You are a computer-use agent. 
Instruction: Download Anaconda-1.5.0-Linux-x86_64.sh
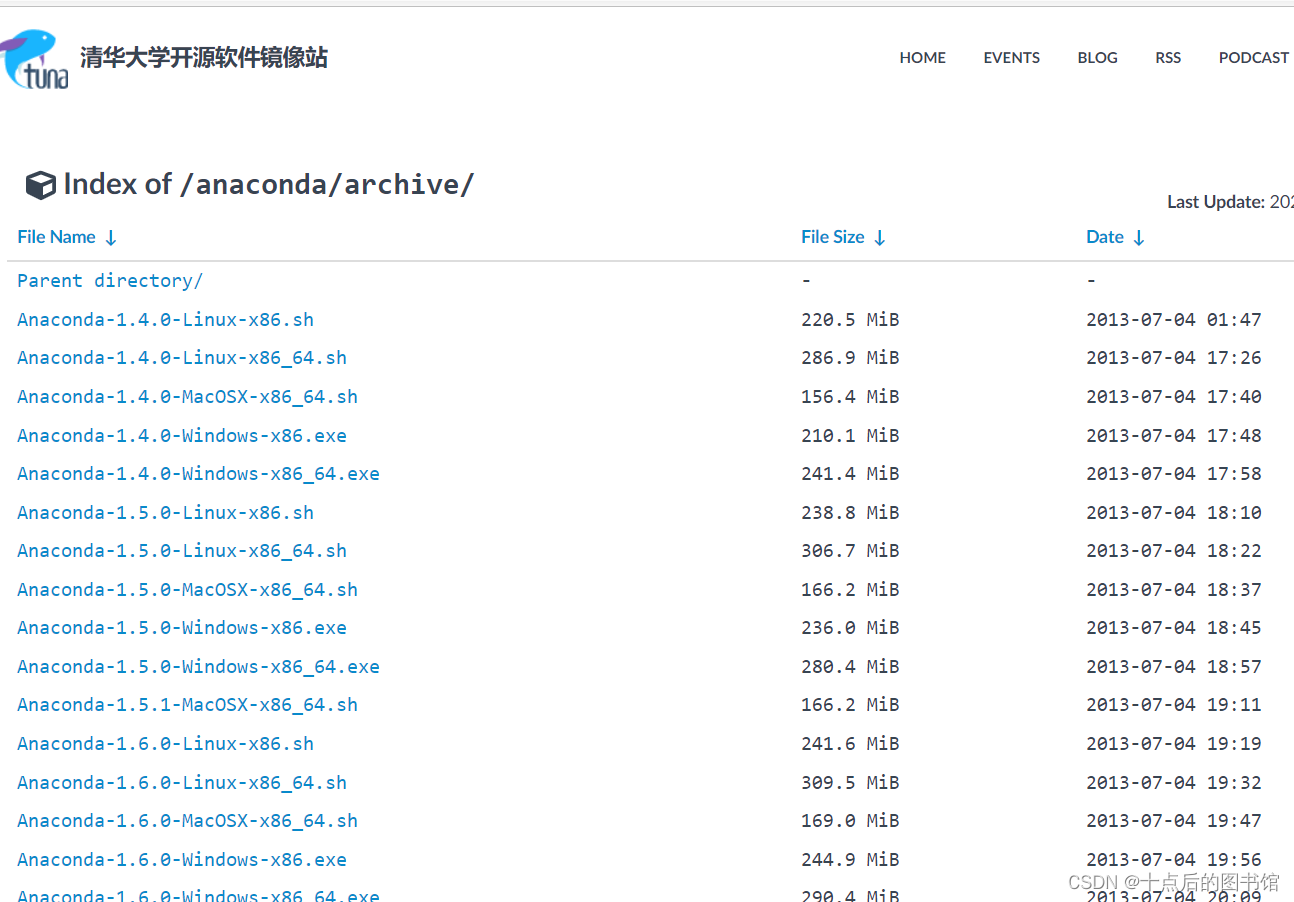click(182, 551)
